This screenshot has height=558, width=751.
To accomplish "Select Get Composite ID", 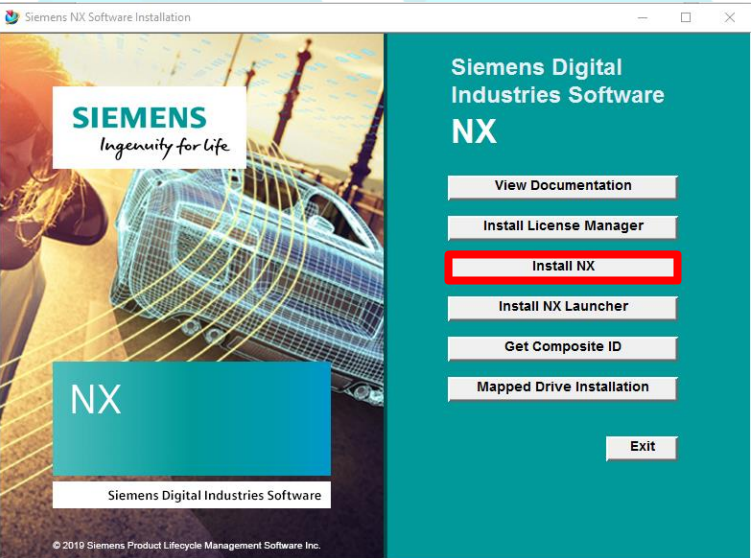I will pos(562,347).
